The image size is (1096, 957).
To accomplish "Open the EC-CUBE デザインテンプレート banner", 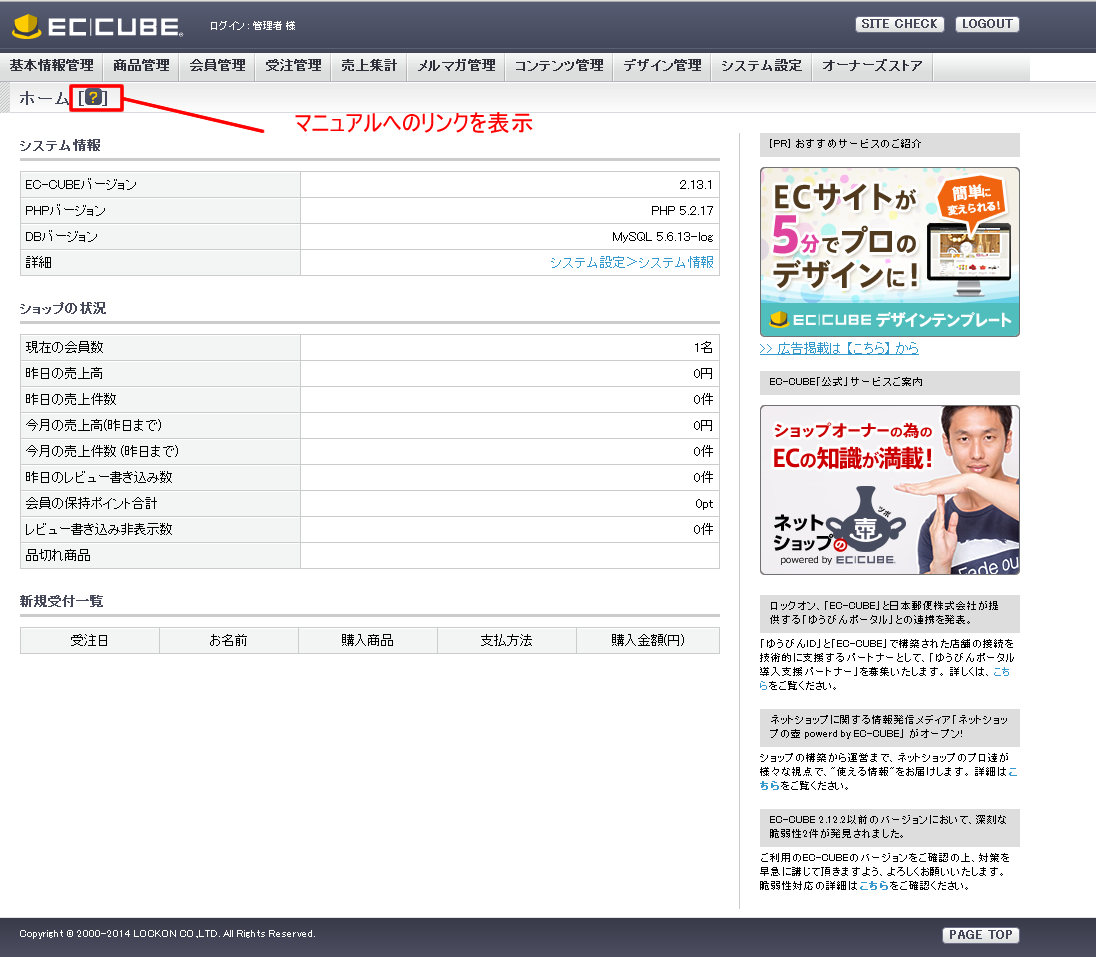I will click(890, 252).
